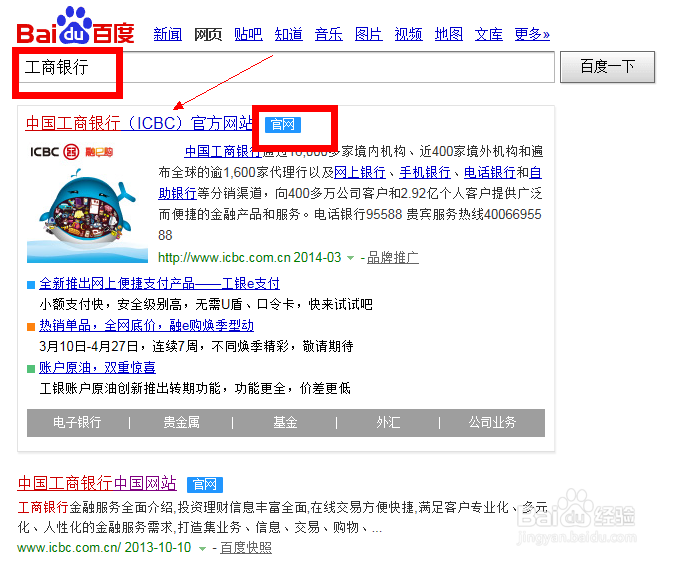Click the blue 官网 badge of ICBC官方网站
This screenshot has width=674, height=561.
click(x=282, y=125)
